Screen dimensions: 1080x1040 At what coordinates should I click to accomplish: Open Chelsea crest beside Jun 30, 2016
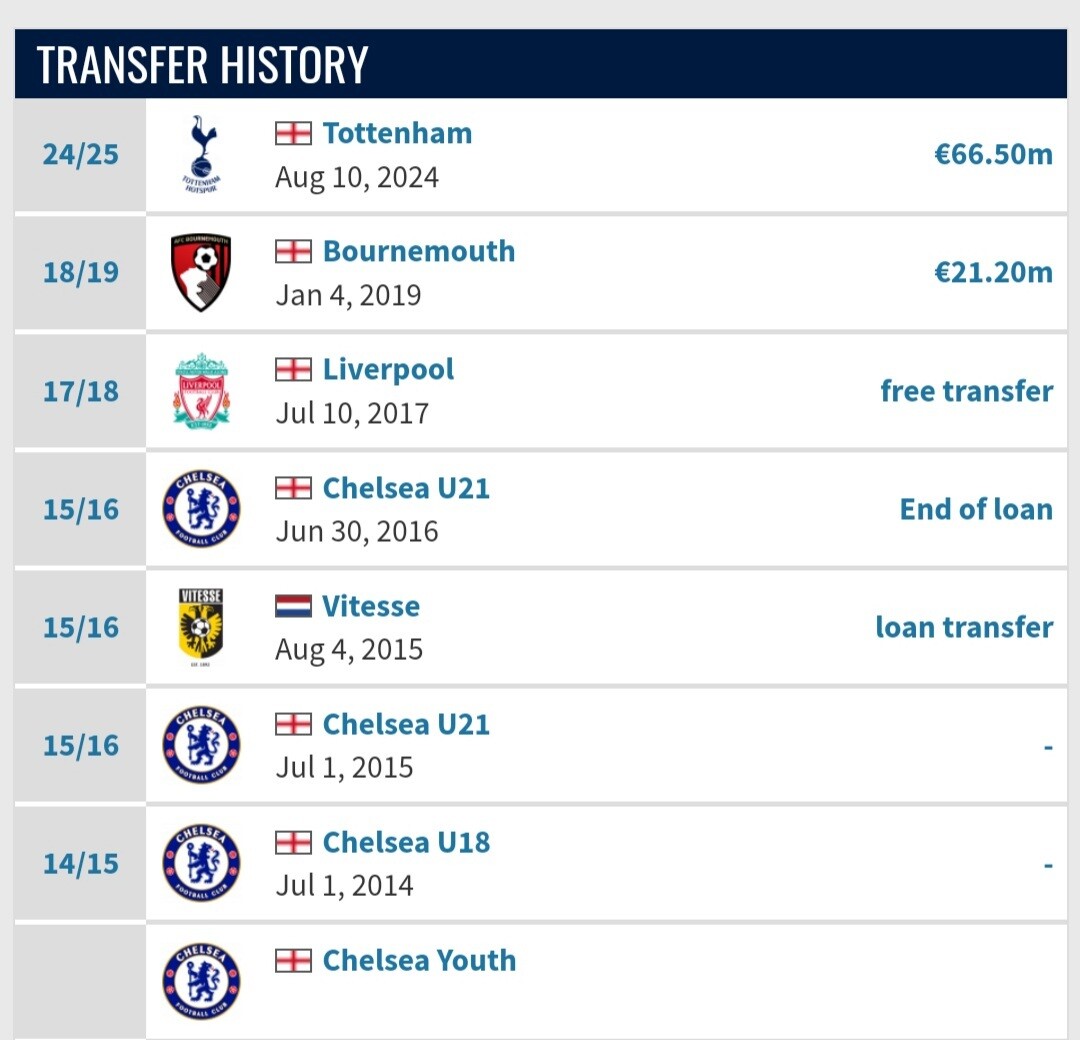tap(201, 509)
